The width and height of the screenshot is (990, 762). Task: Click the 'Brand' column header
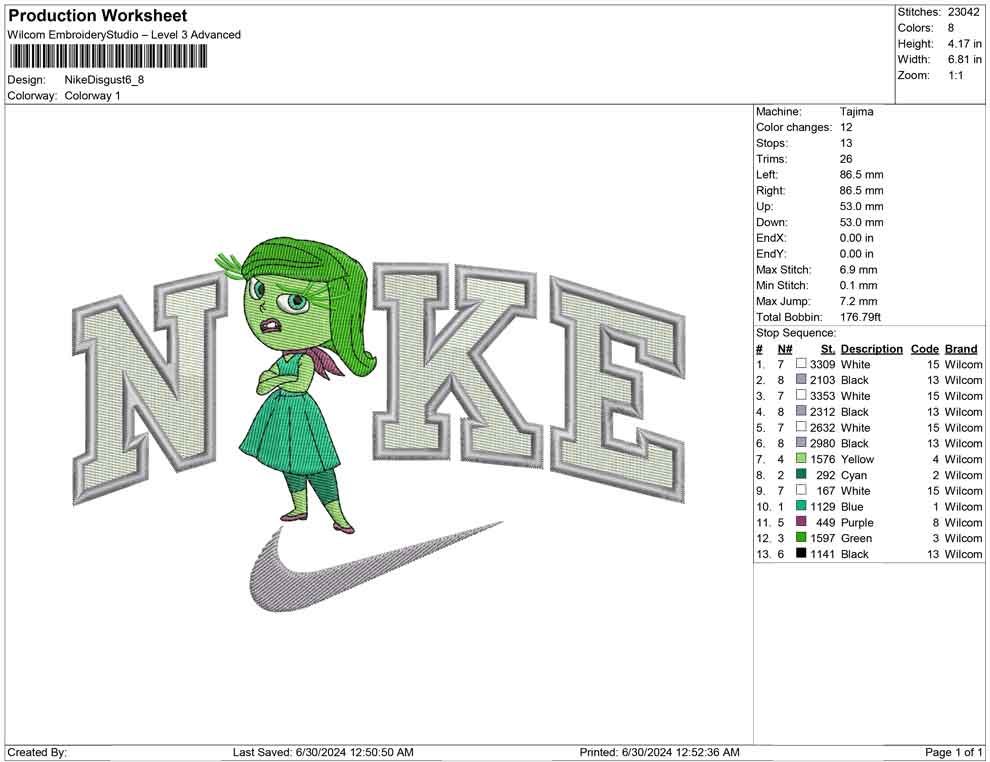click(x=961, y=348)
